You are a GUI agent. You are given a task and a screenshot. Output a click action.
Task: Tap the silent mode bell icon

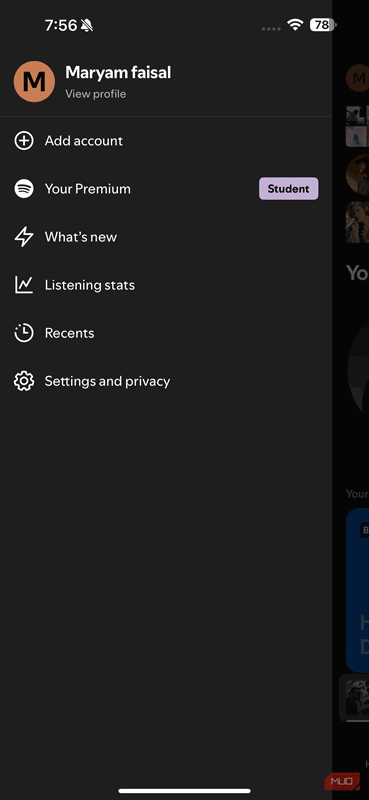click(x=87, y=26)
